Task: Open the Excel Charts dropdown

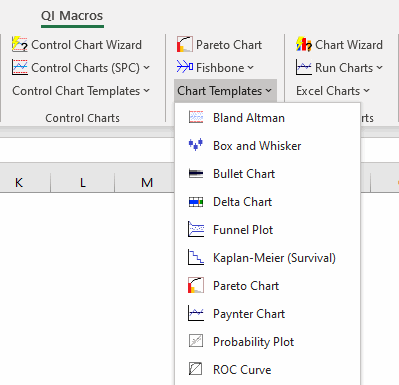Action: click(x=333, y=91)
